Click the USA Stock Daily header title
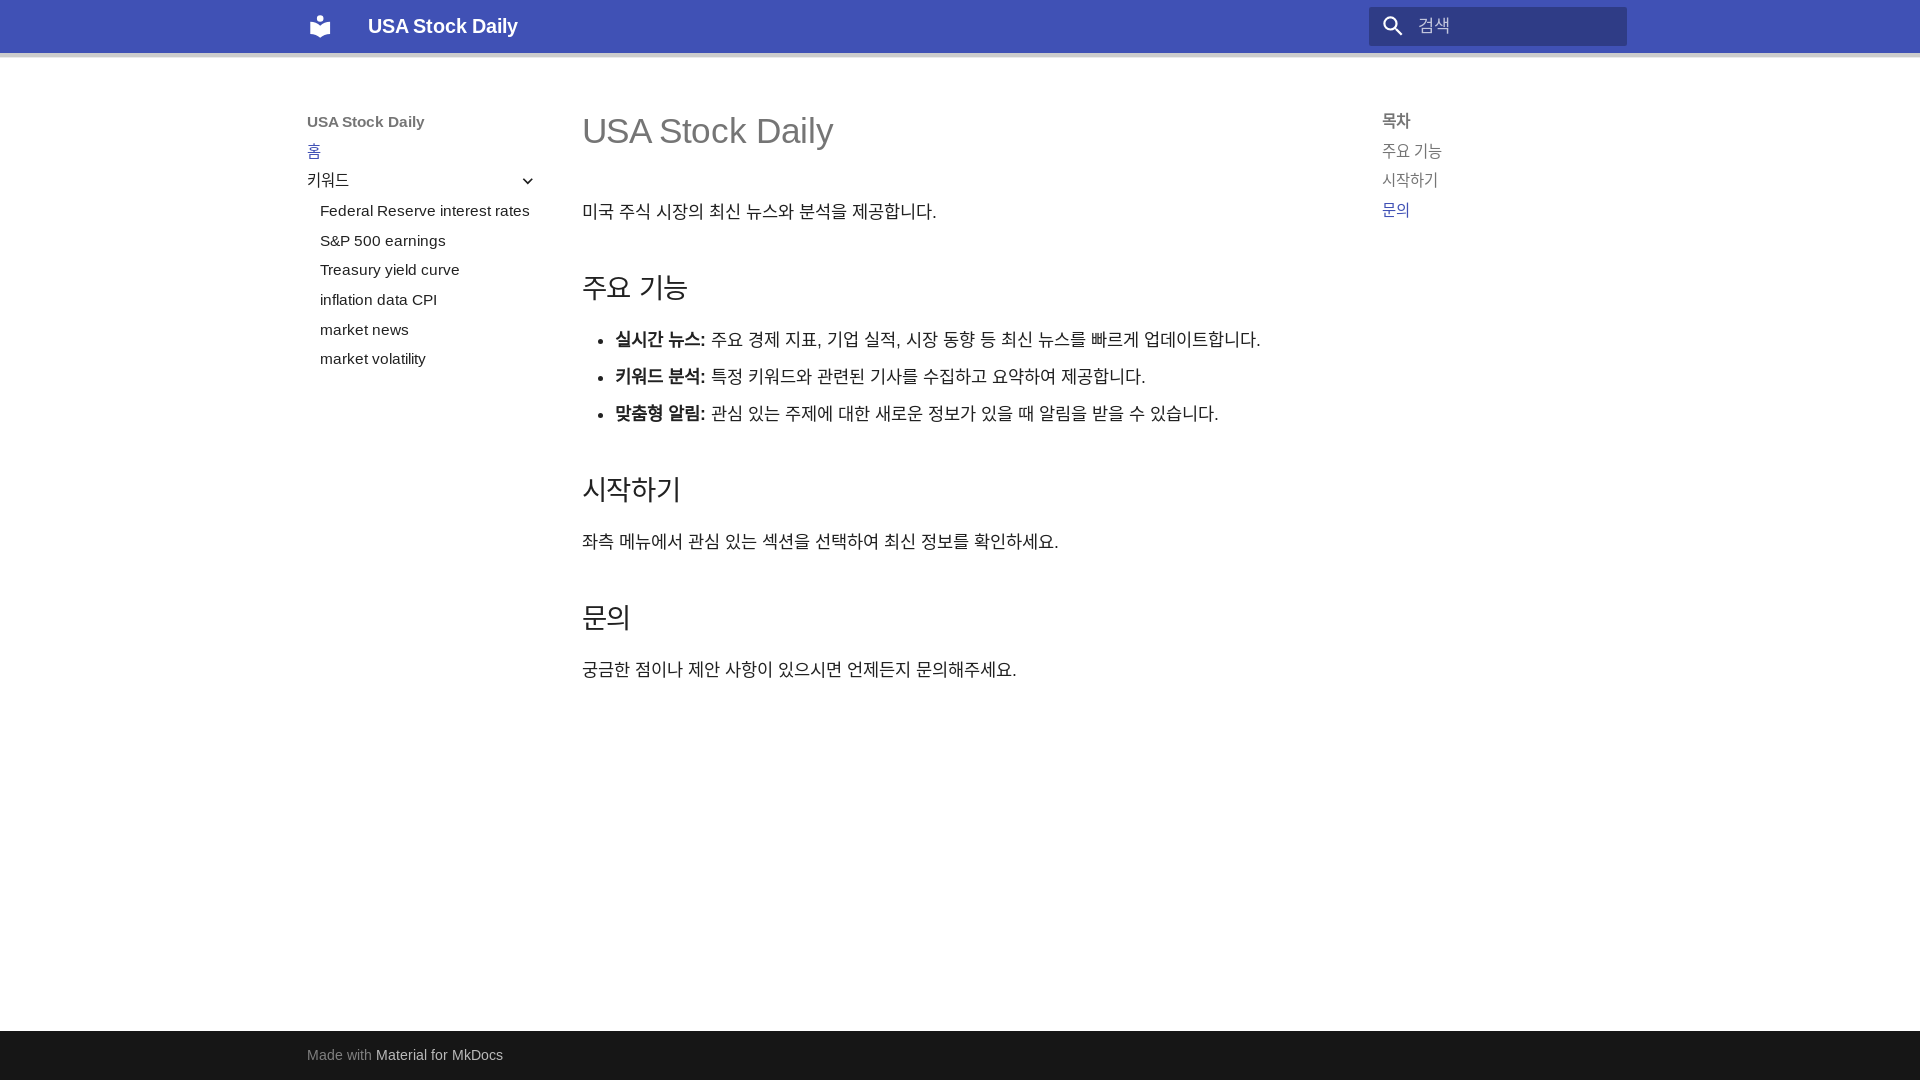The height and width of the screenshot is (1080, 1920). tap(443, 26)
